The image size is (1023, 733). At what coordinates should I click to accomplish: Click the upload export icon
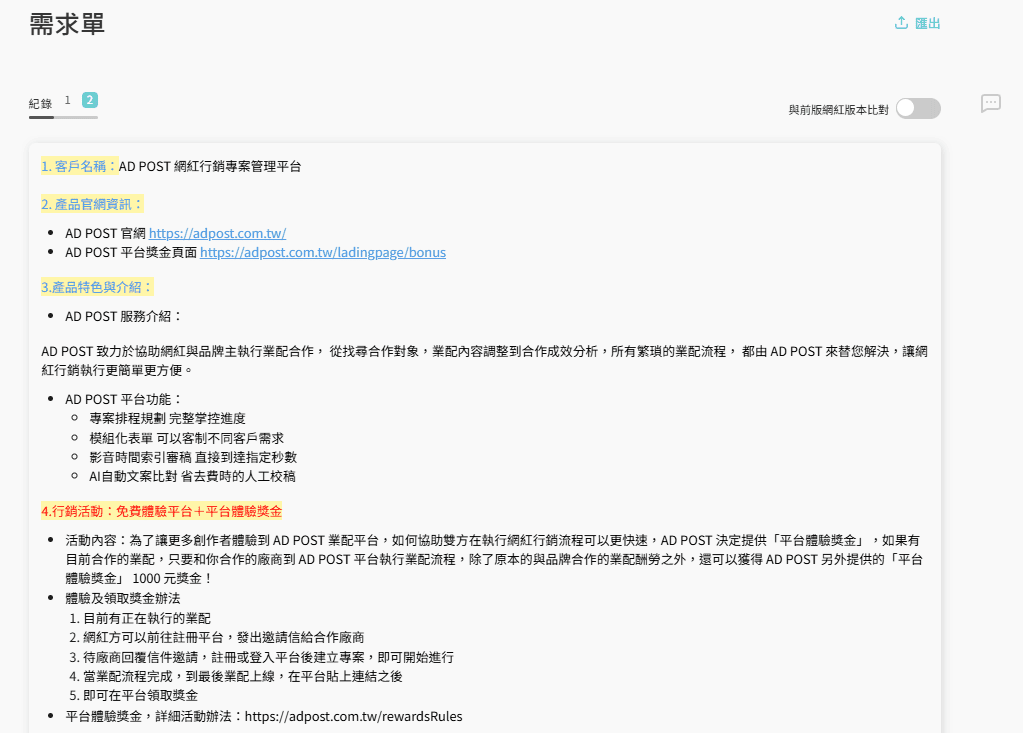tap(901, 22)
